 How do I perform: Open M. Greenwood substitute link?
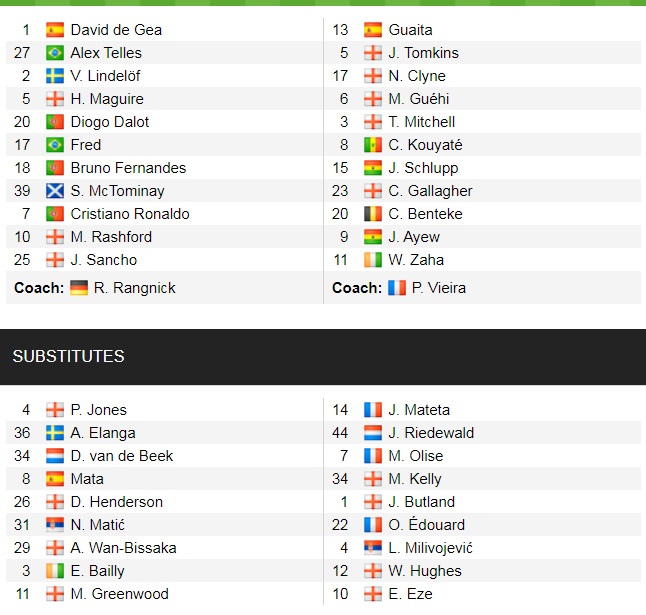[x=119, y=594]
